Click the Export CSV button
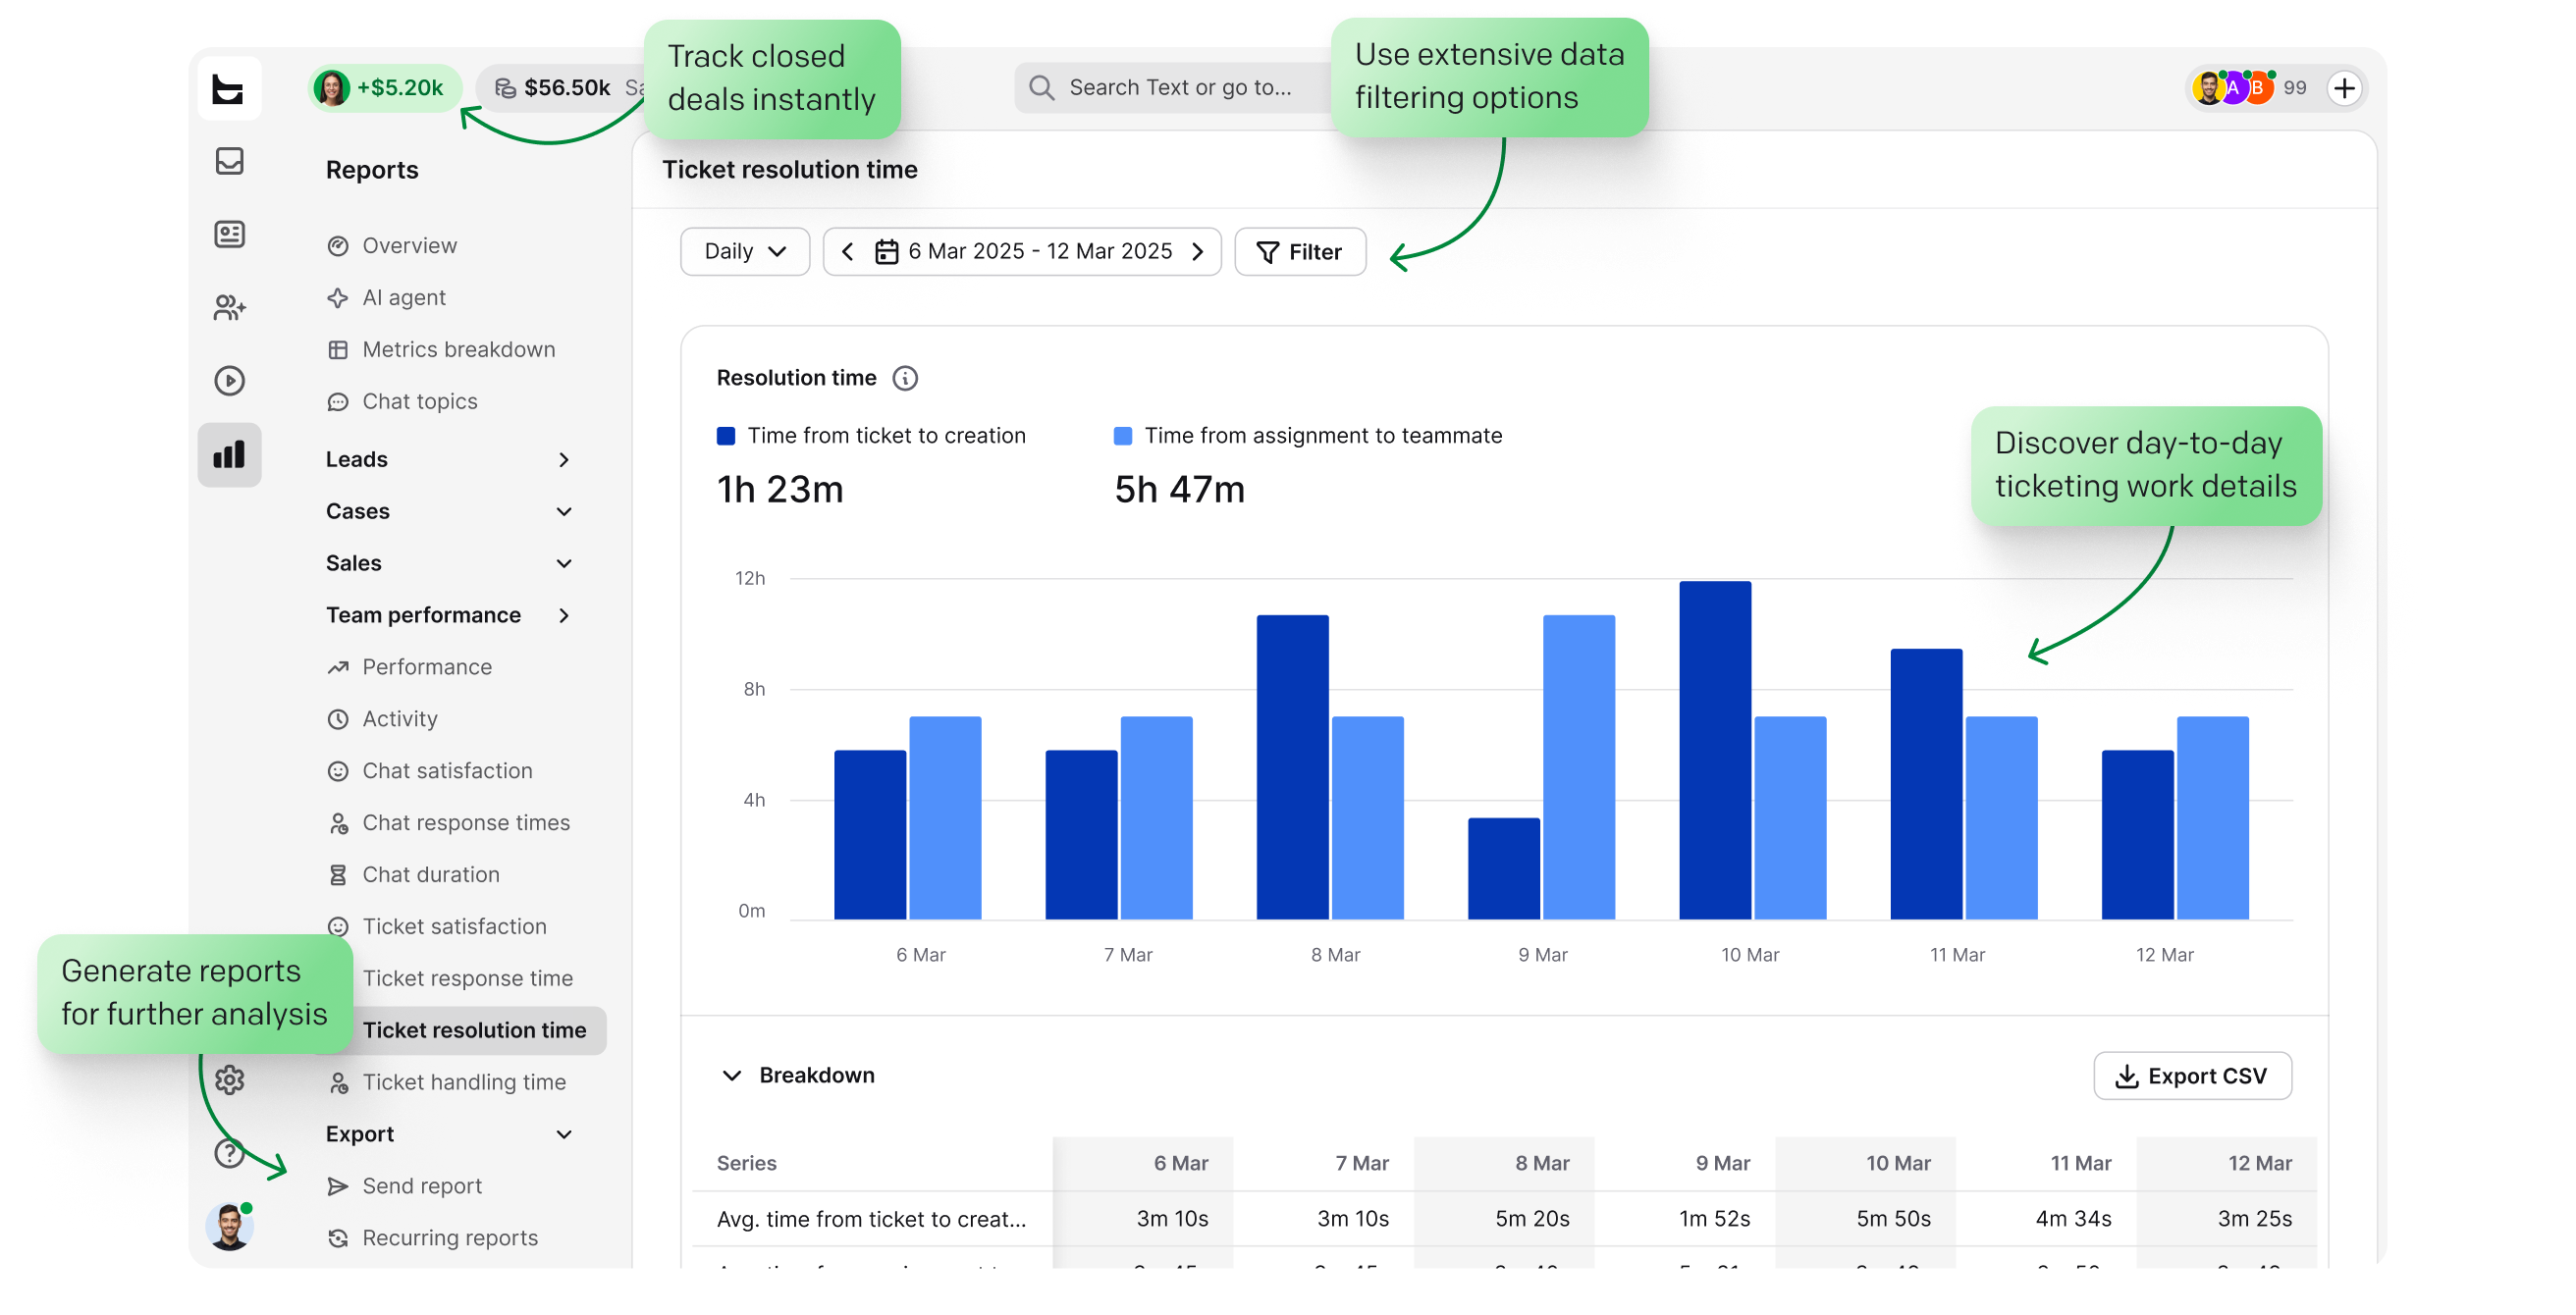This screenshot has width=2576, height=1315. point(2192,1076)
